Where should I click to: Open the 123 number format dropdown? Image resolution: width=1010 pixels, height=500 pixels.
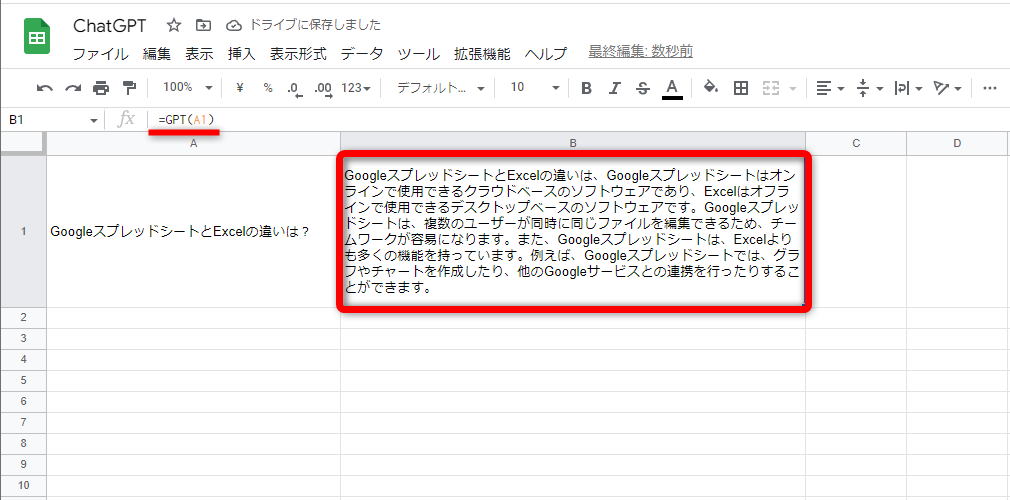[x=356, y=88]
